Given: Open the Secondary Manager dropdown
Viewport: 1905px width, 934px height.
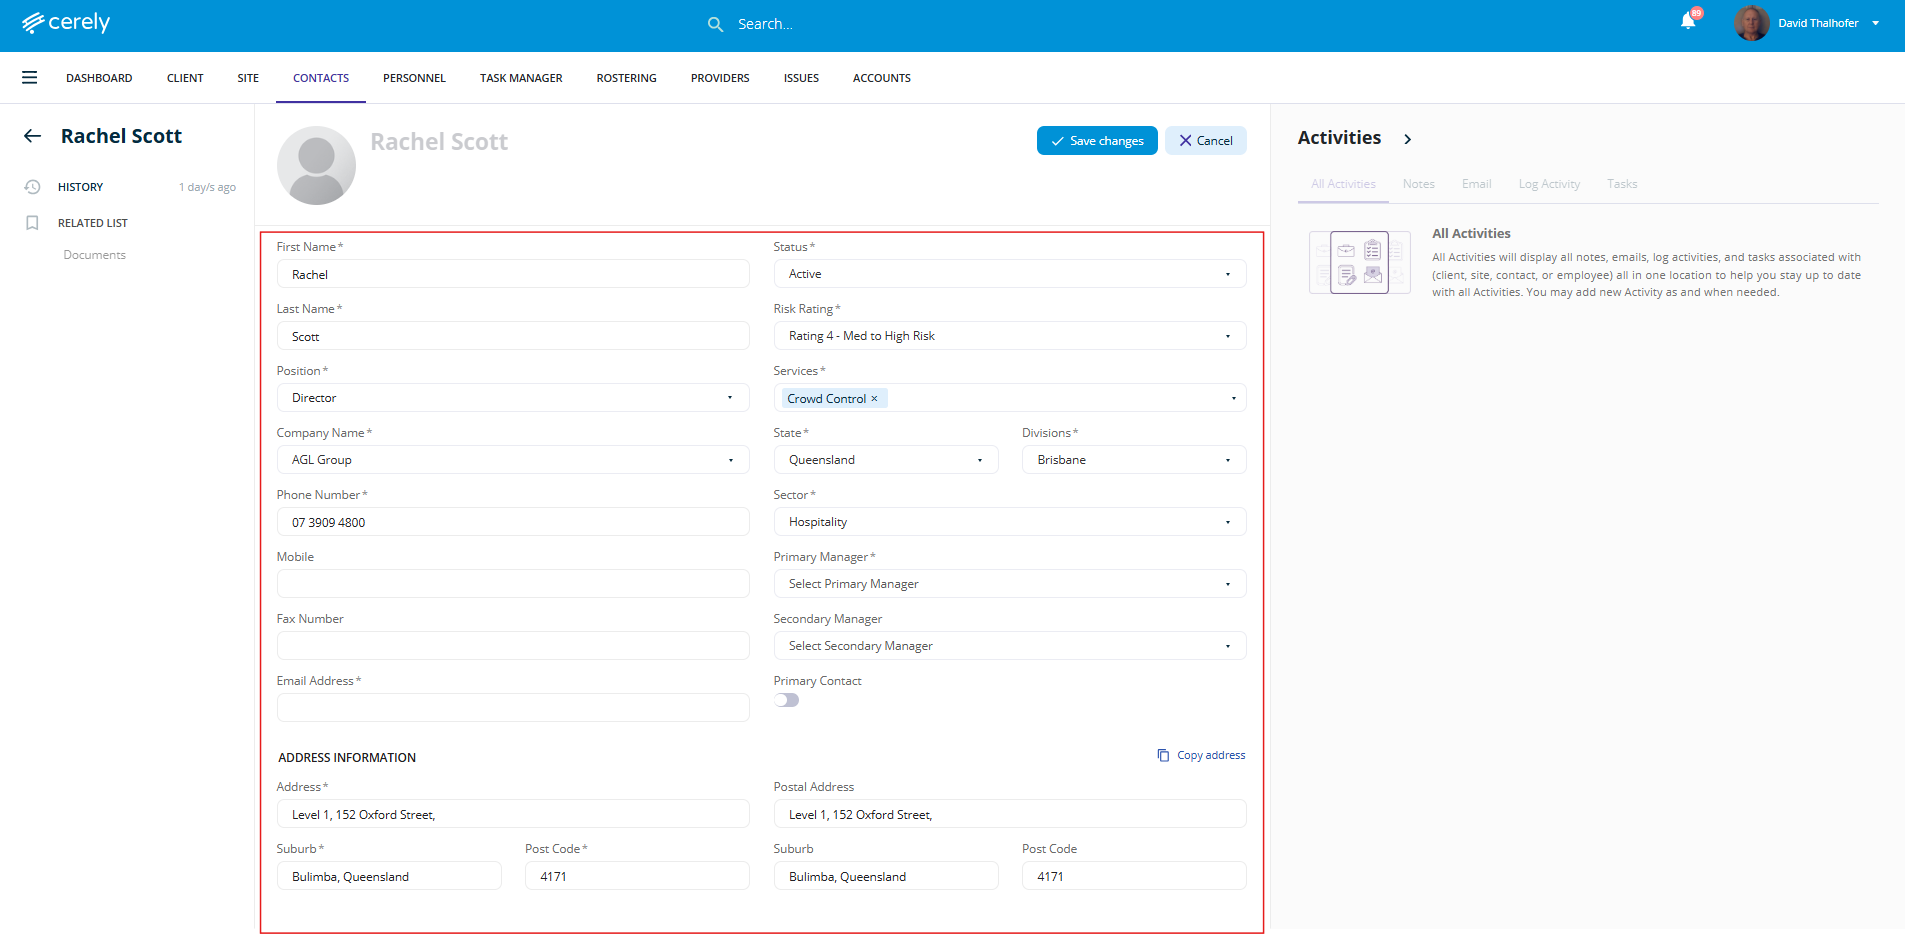Looking at the screenshot, I should click(1010, 646).
